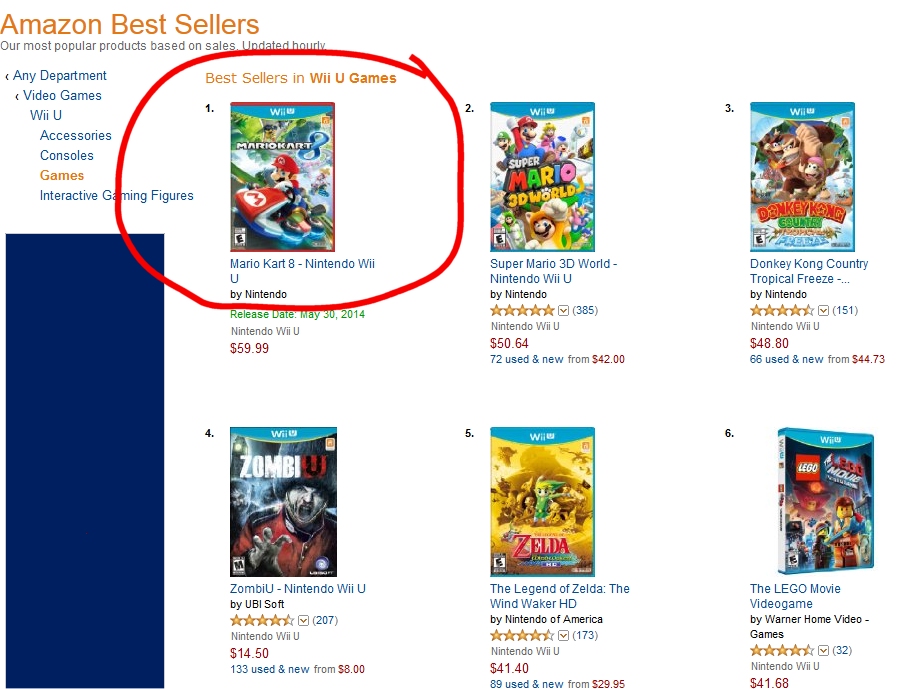909x689 pixels.
Task: Navigate to Video Games category
Action: (62, 96)
